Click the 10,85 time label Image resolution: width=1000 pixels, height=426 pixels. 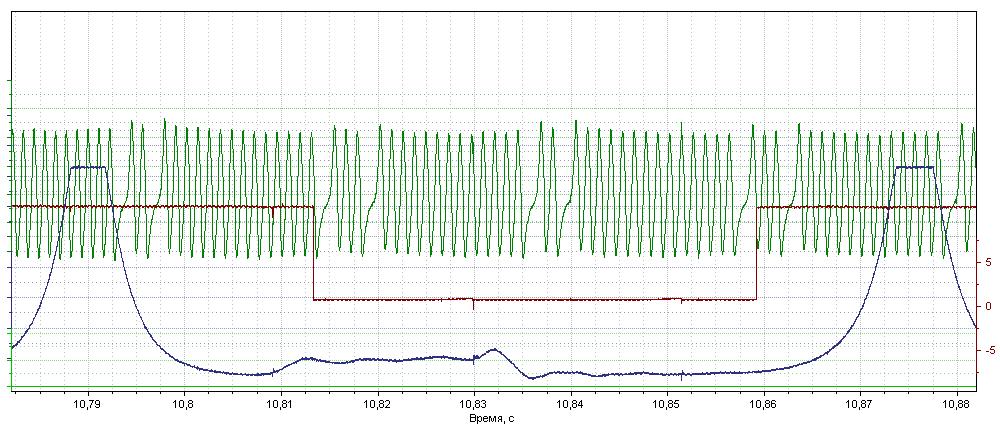(x=667, y=404)
